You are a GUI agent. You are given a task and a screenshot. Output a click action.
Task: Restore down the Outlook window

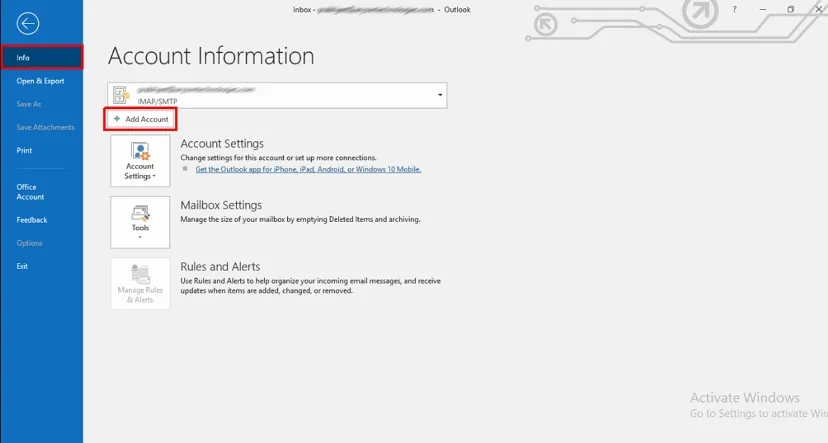[x=791, y=10]
